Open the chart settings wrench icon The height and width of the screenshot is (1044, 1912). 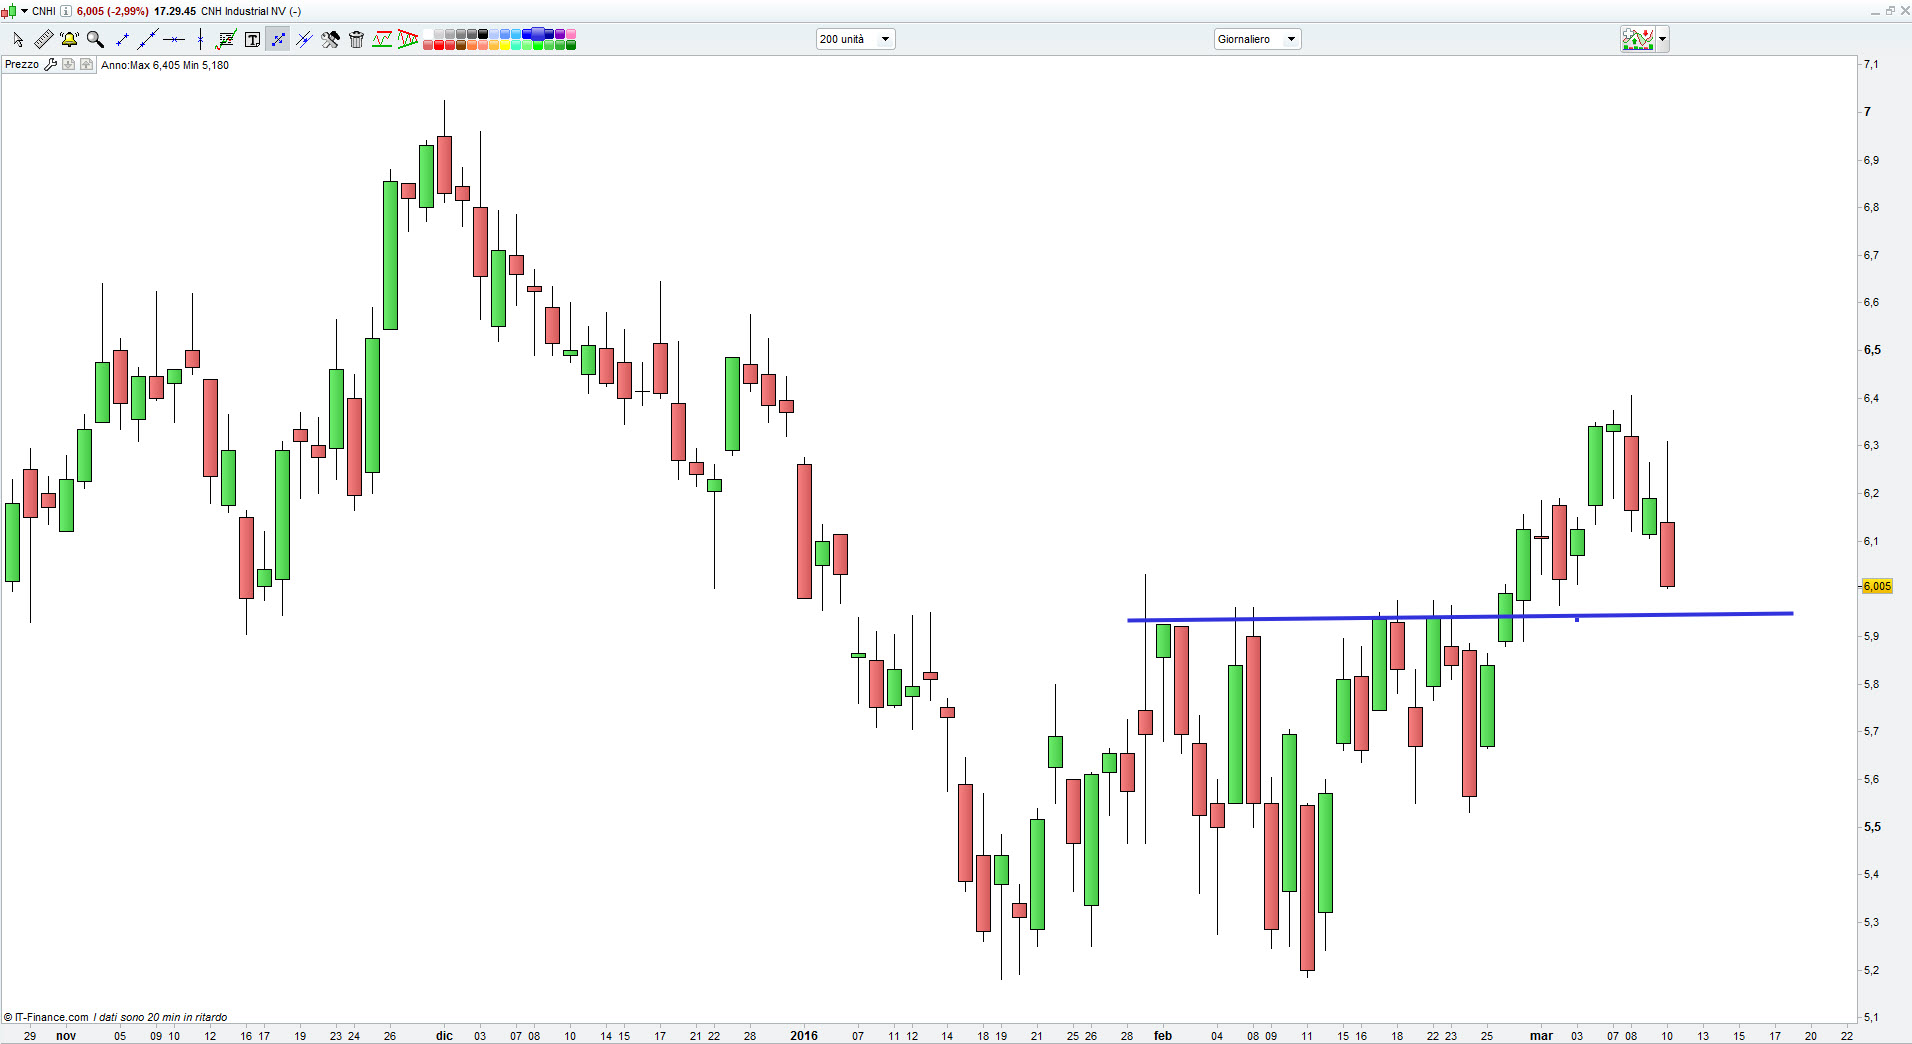[331, 39]
